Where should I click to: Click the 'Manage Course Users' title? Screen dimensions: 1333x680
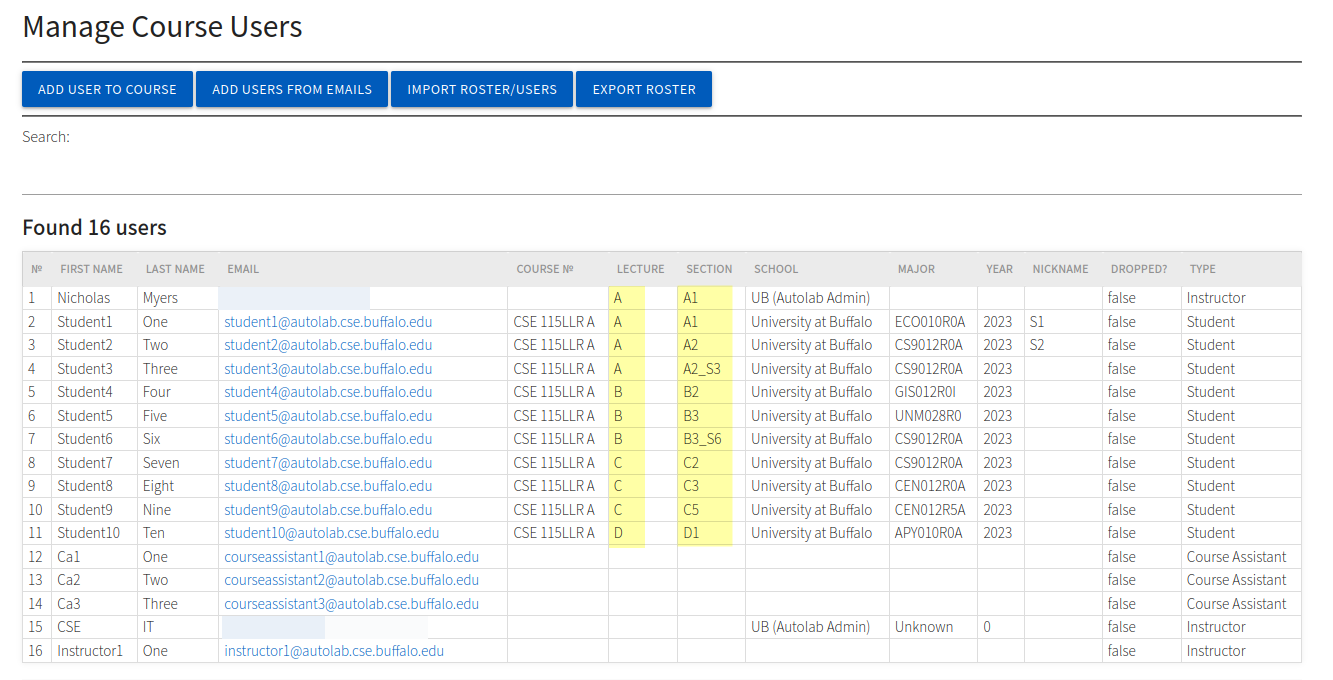click(x=162, y=26)
